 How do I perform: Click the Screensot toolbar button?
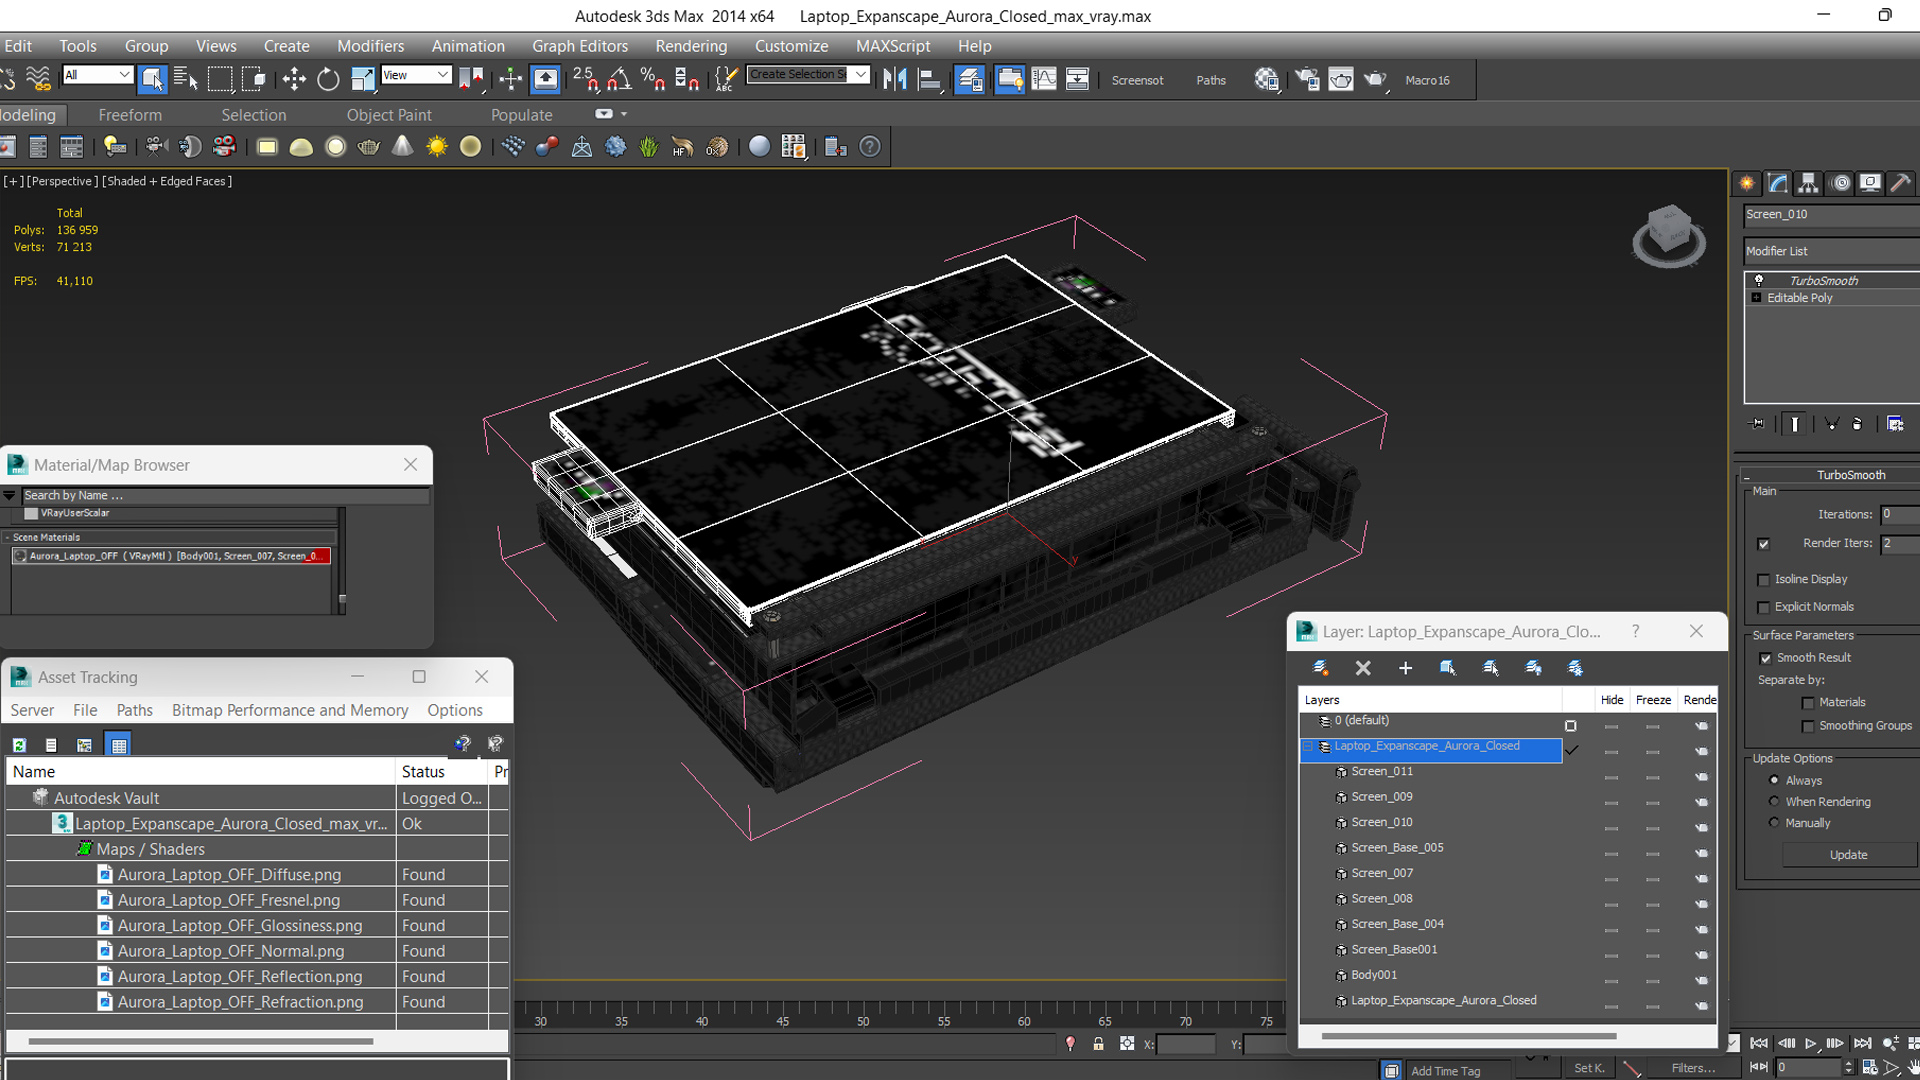click(x=1137, y=80)
